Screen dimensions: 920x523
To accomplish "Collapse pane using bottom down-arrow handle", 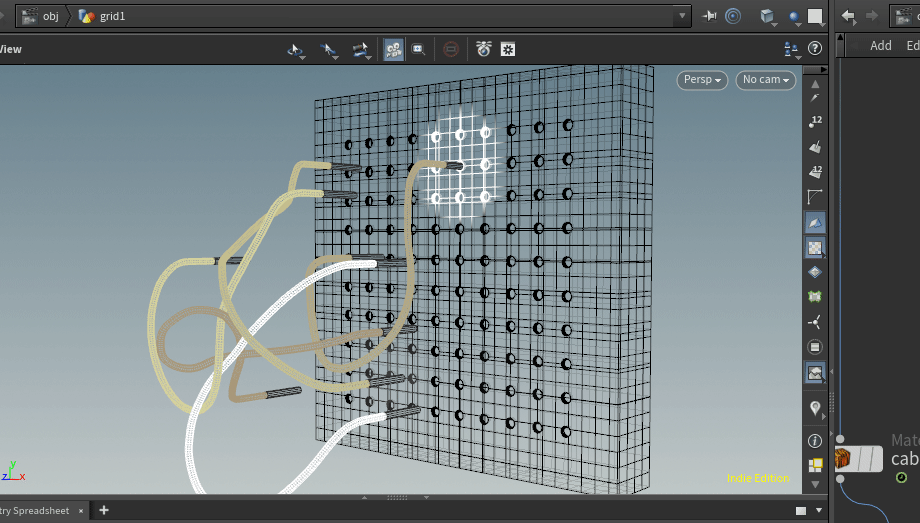I will (x=427, y=498).
